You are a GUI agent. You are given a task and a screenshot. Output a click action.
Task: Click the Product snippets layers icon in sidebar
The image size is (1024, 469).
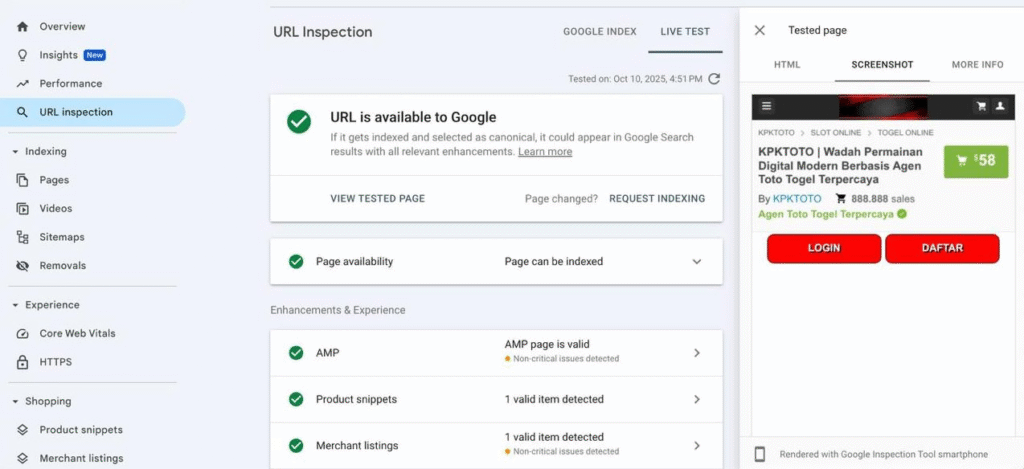point(22,430)
